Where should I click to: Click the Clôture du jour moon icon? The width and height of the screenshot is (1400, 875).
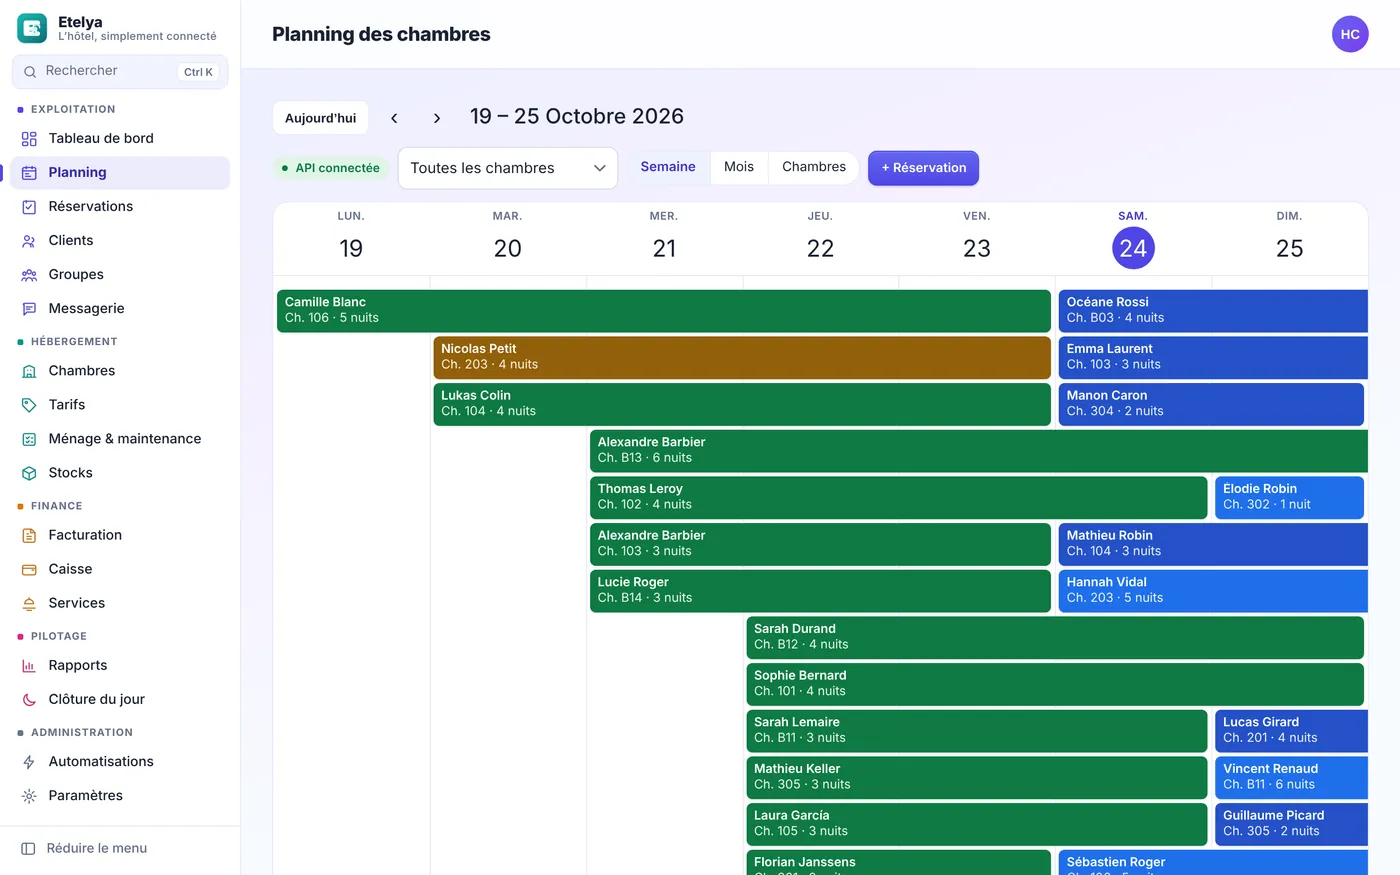[x=29, y=700]
